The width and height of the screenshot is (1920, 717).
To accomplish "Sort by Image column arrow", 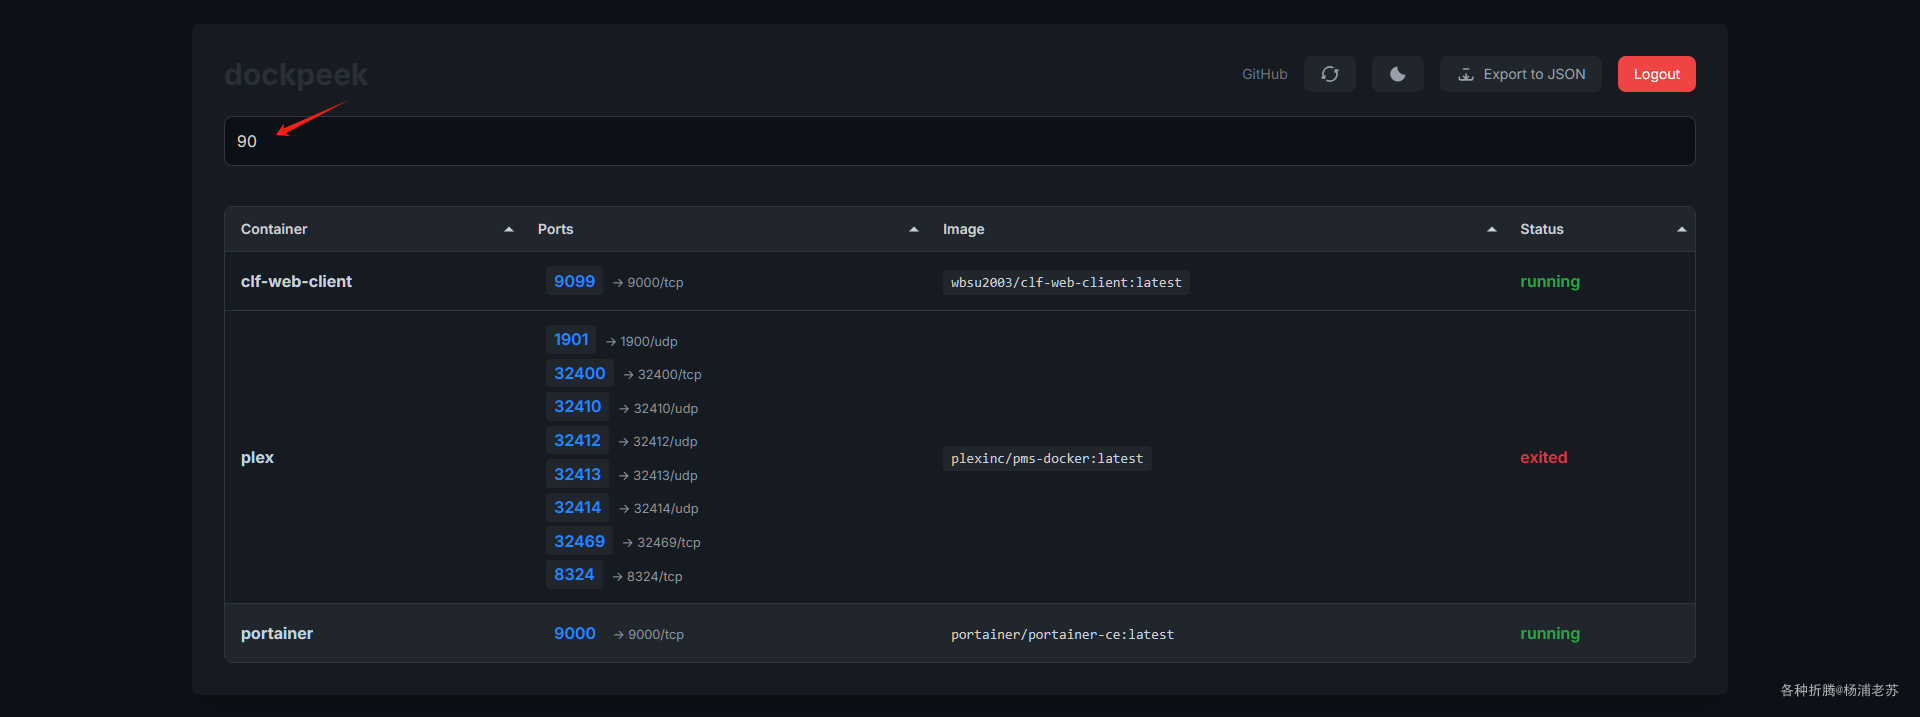I will pyautogui.click(x=1492, y=229).
